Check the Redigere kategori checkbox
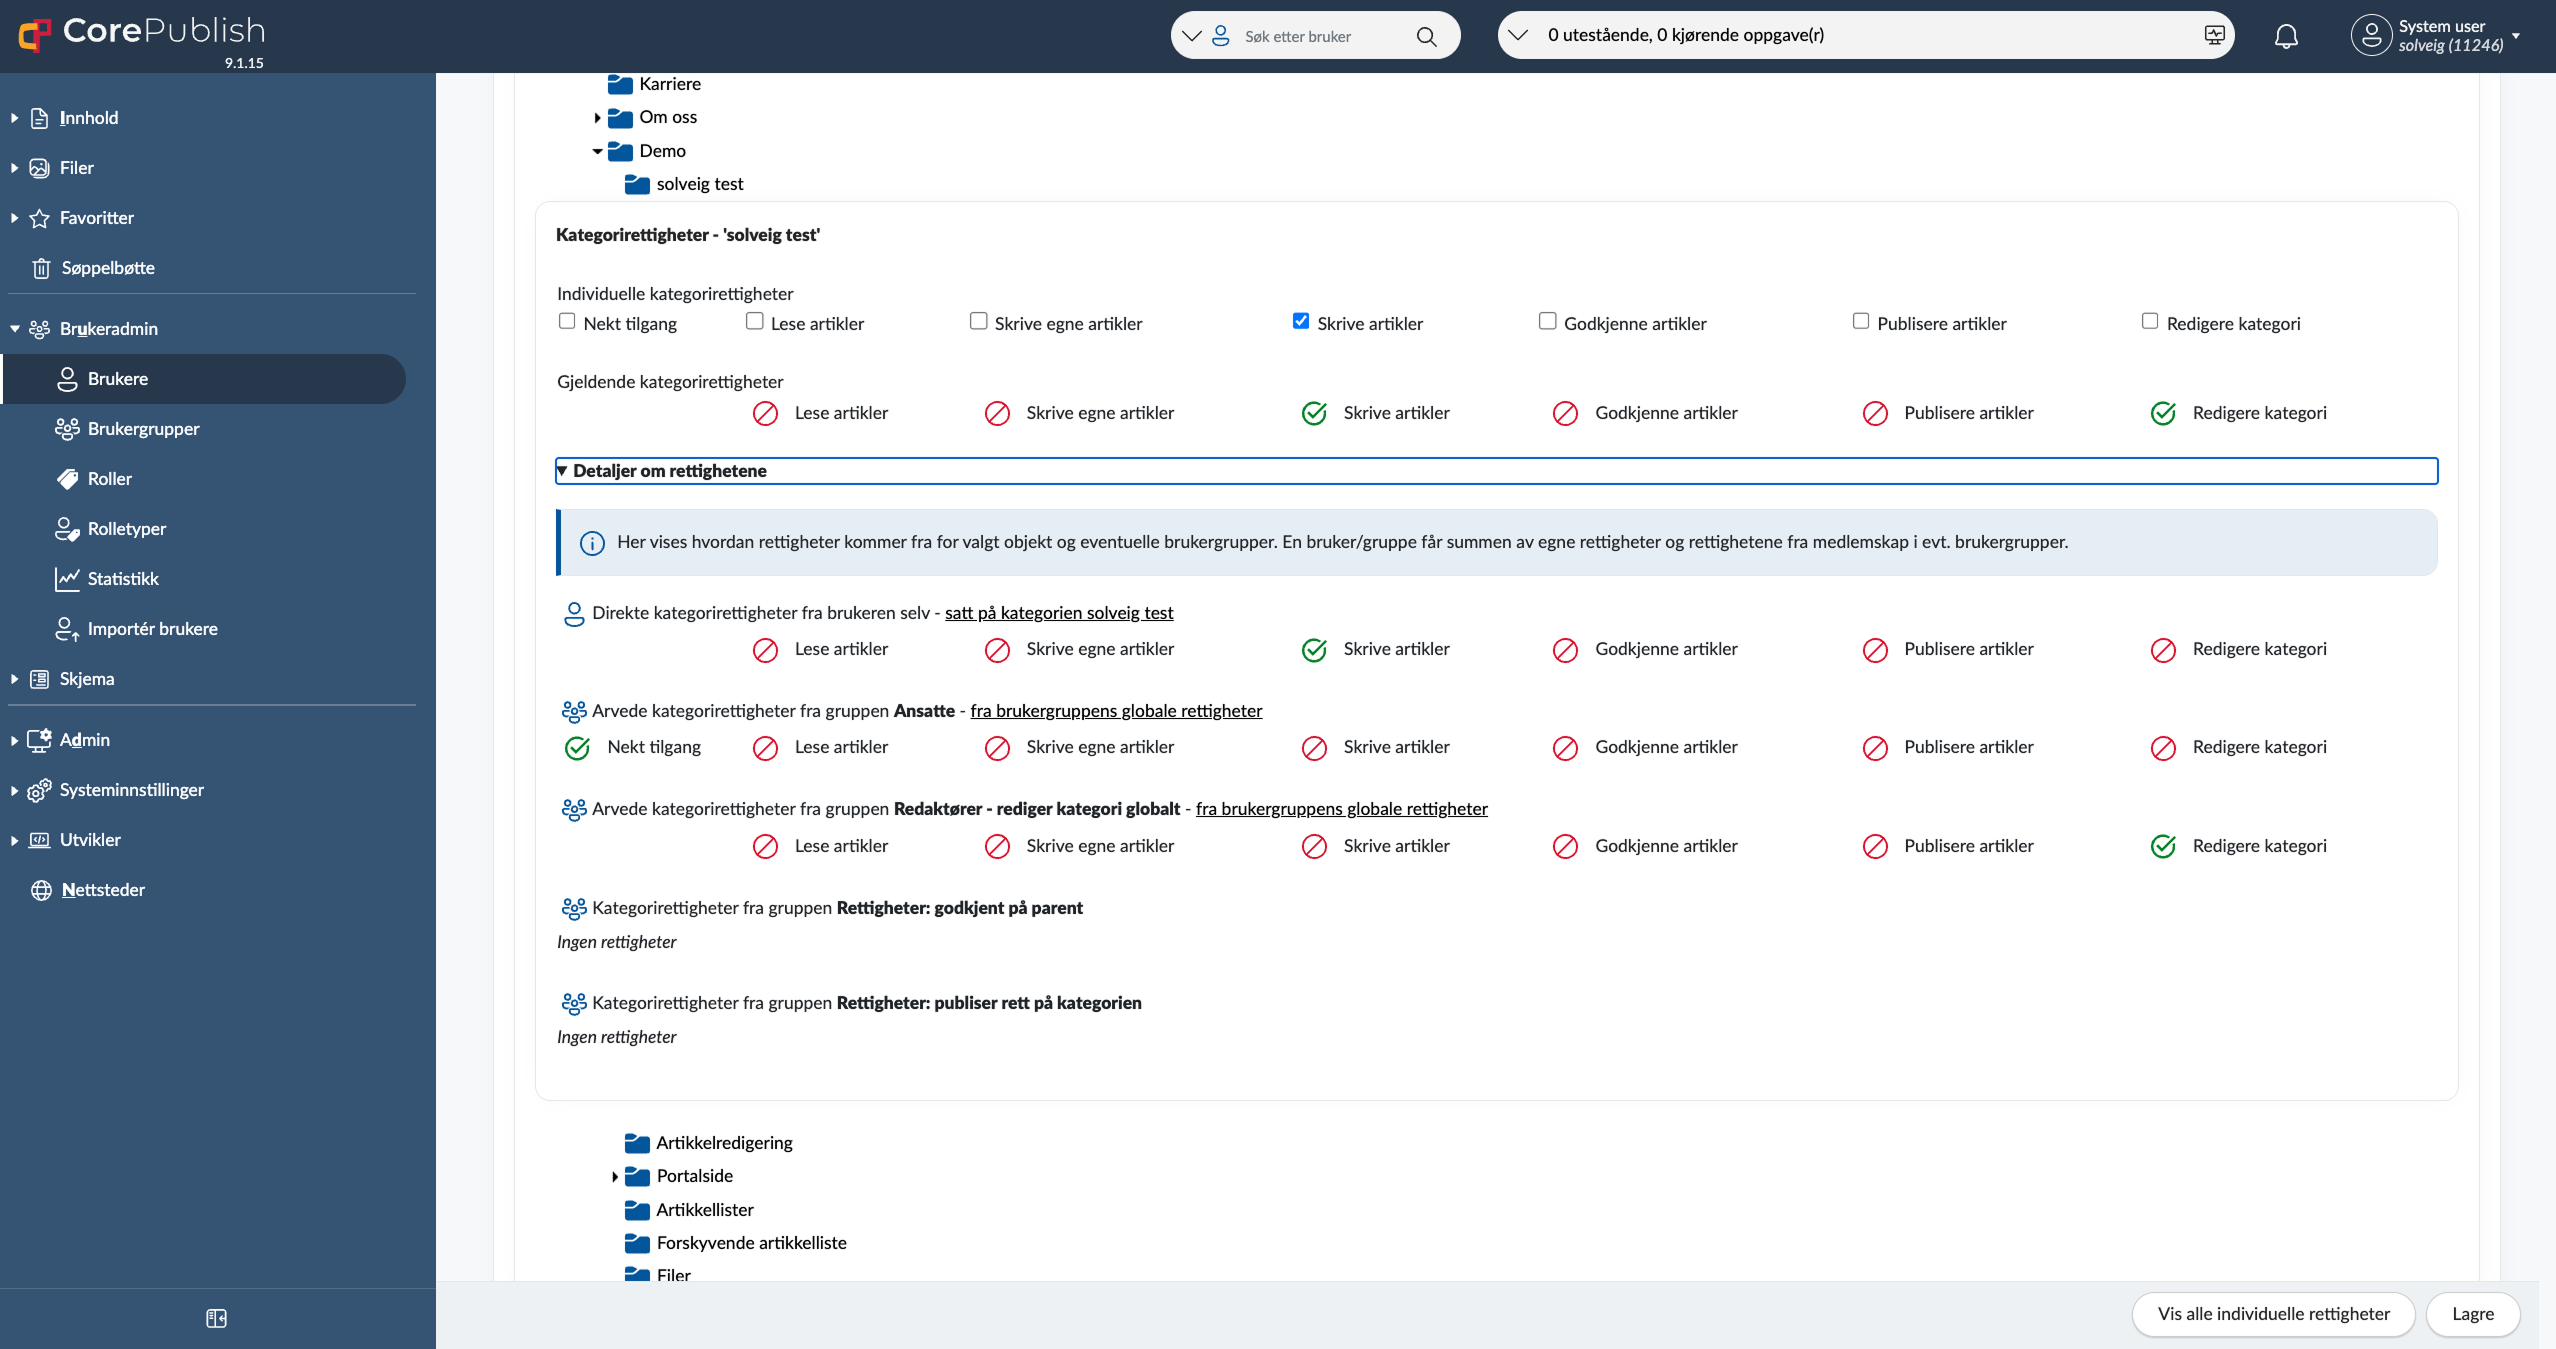Screen dimensions: 2556x1349 [2150, 321]
